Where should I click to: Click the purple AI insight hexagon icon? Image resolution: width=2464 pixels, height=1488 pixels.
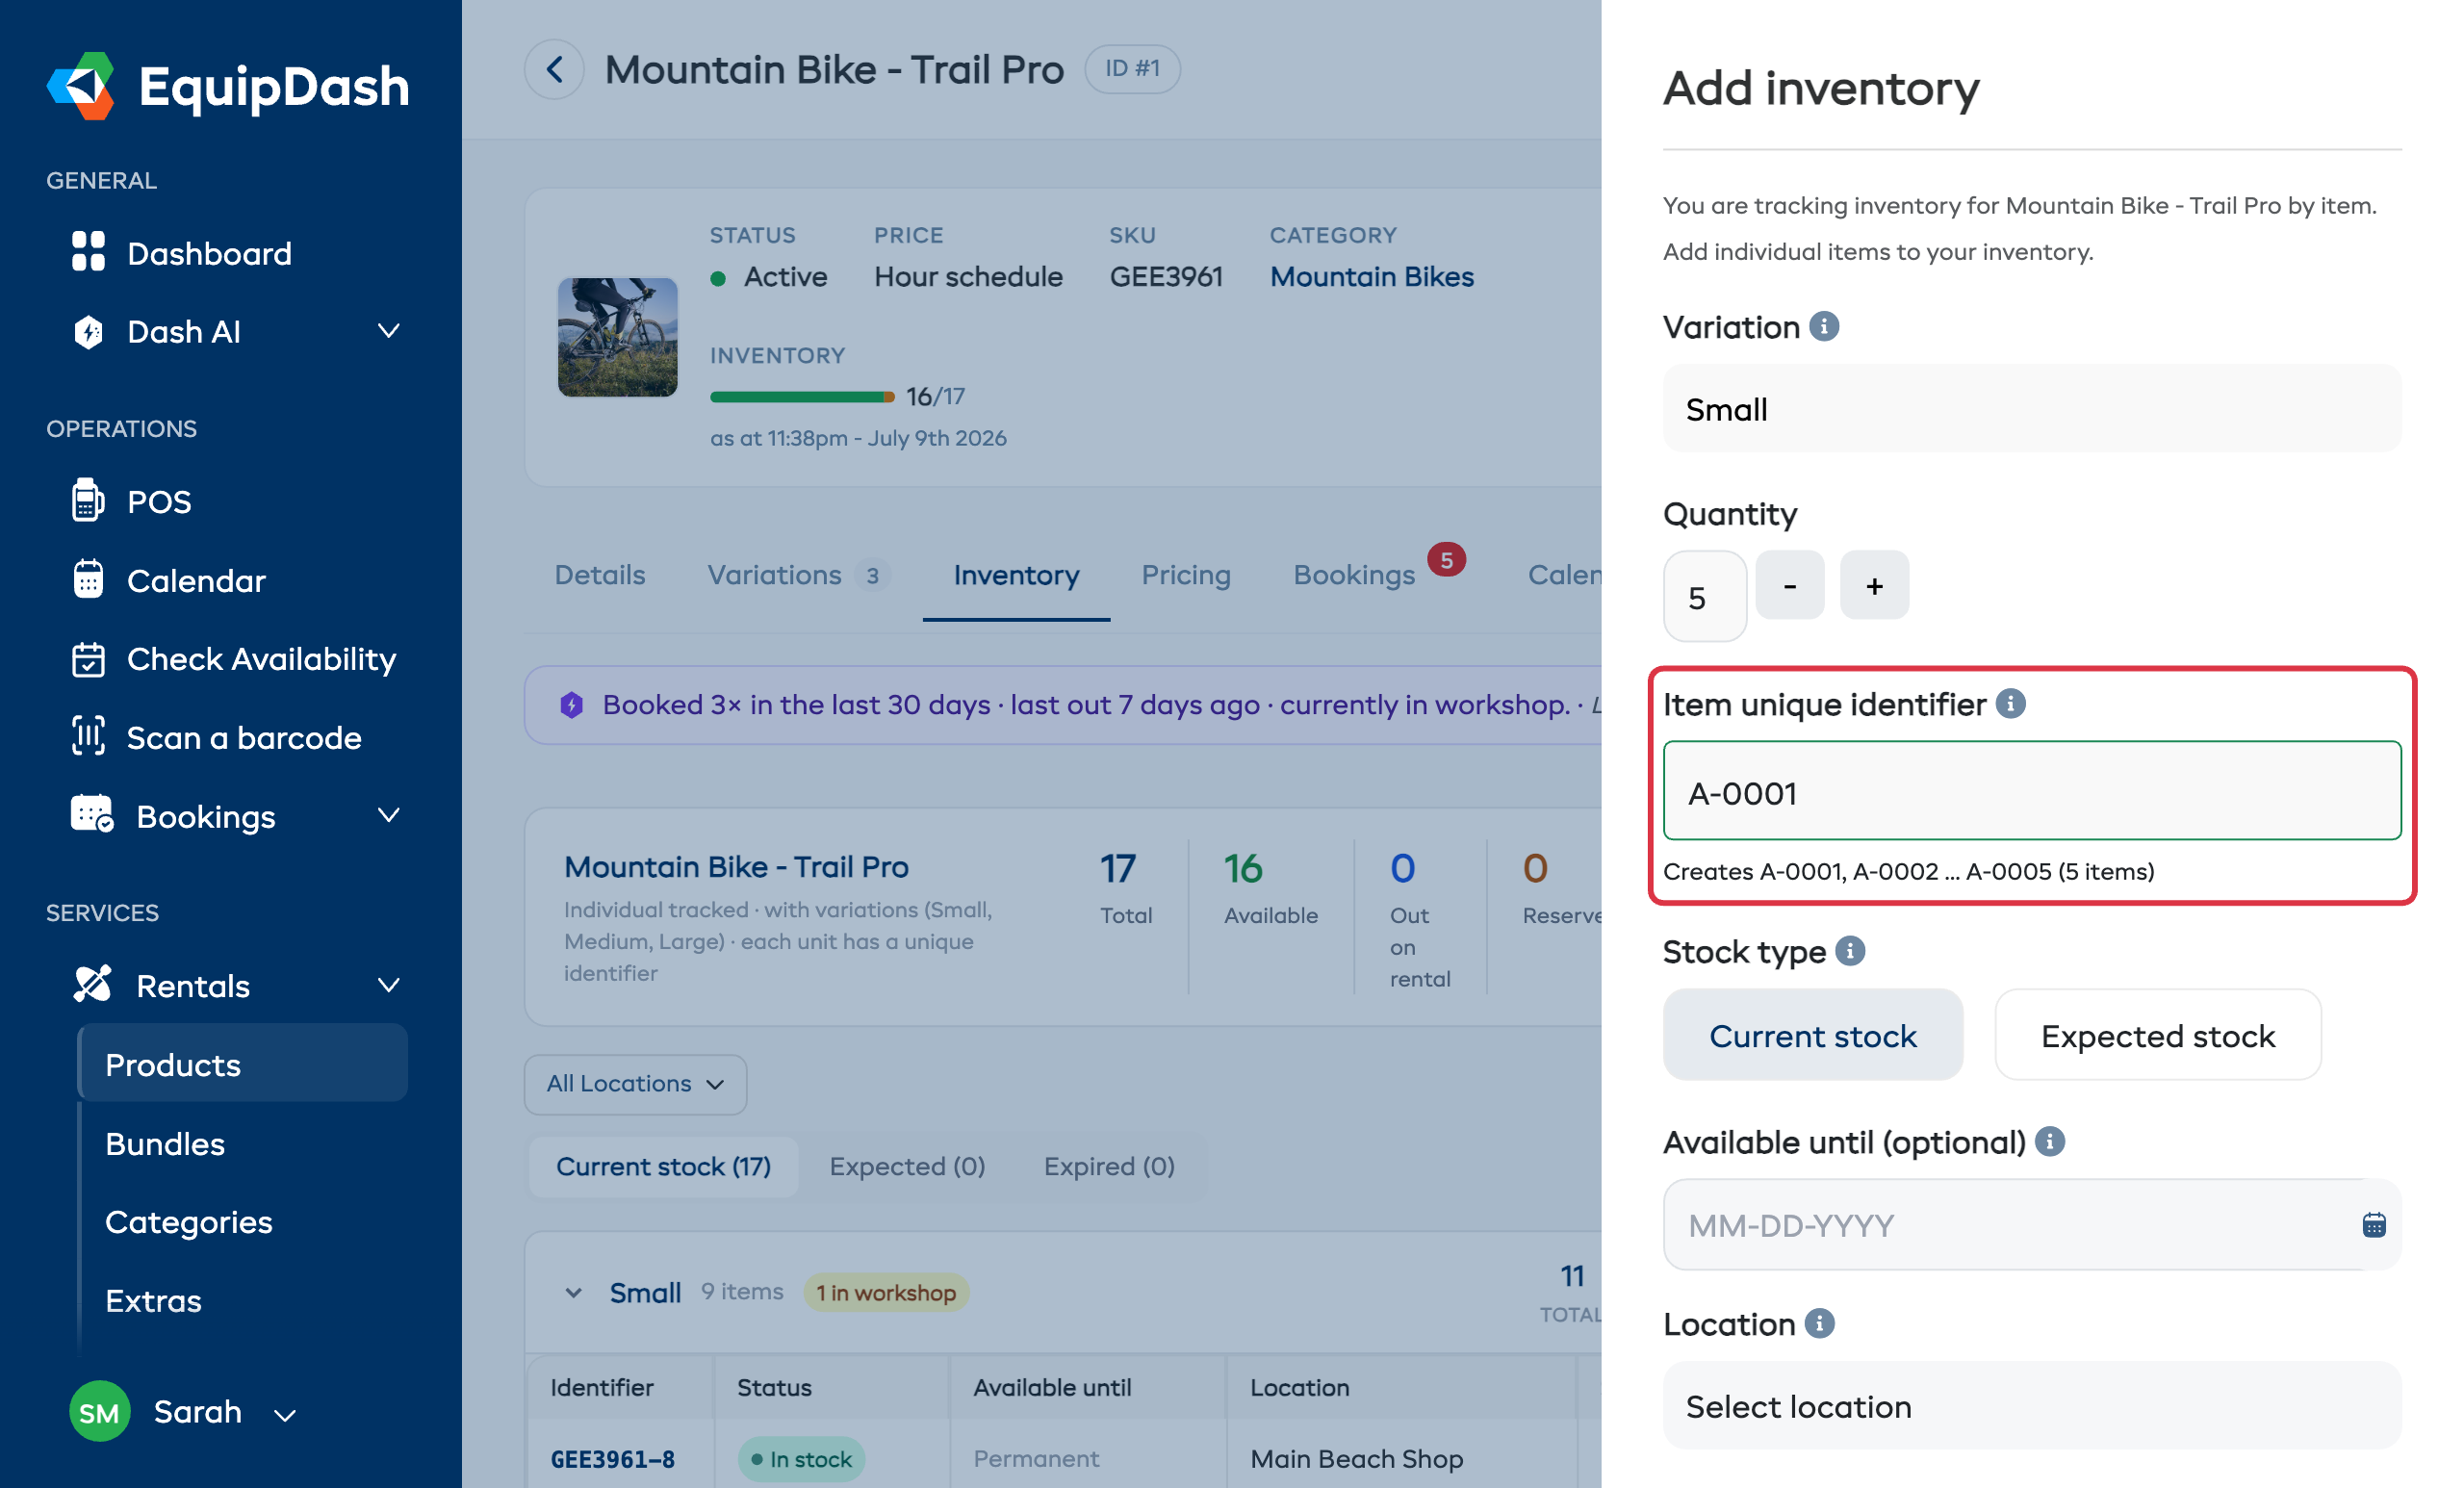coord(571,705)
